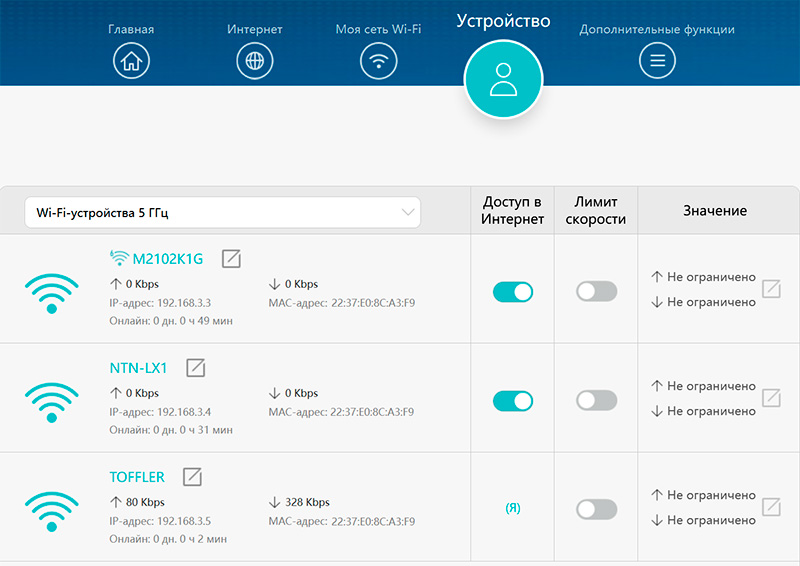The image size is (800, 566).
Task: Click the Home house icon
Action: tap(131, 61)
